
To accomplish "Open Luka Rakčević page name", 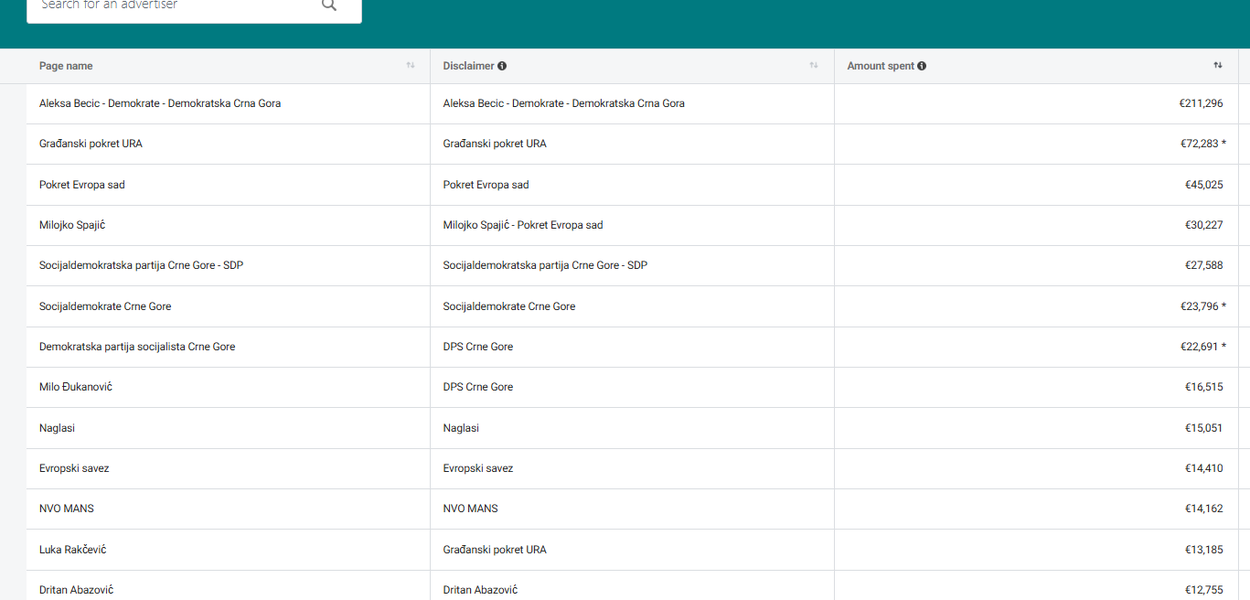I will click(73, 550).
